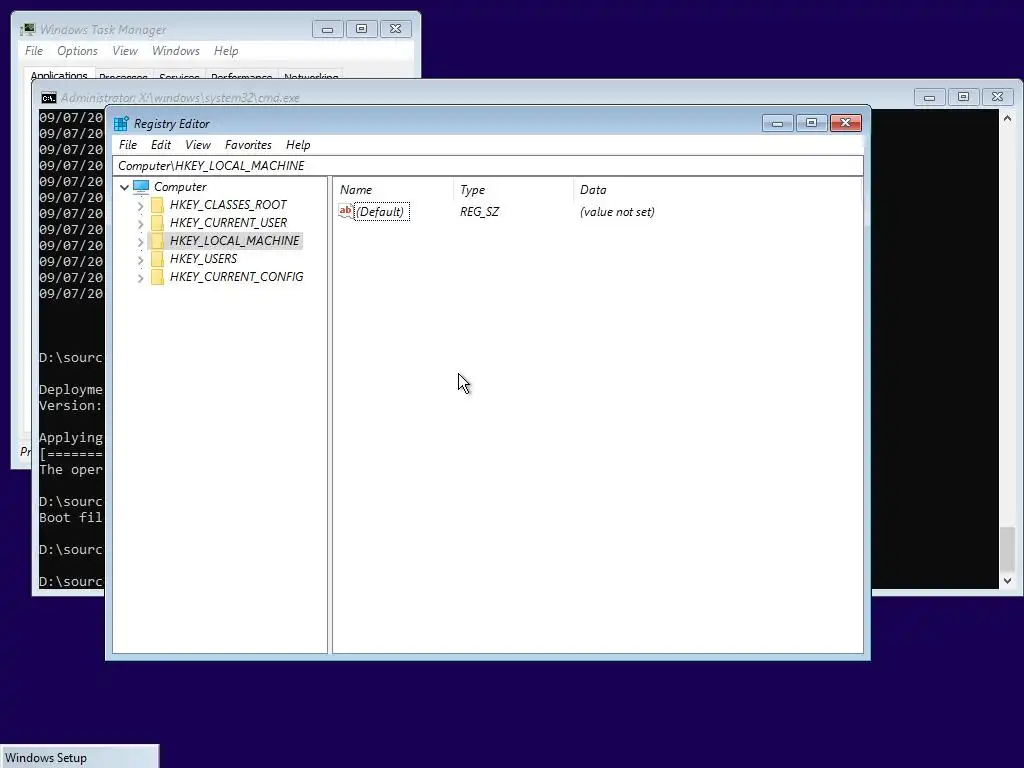Sort values by the Type column

[x=513, y=190]
